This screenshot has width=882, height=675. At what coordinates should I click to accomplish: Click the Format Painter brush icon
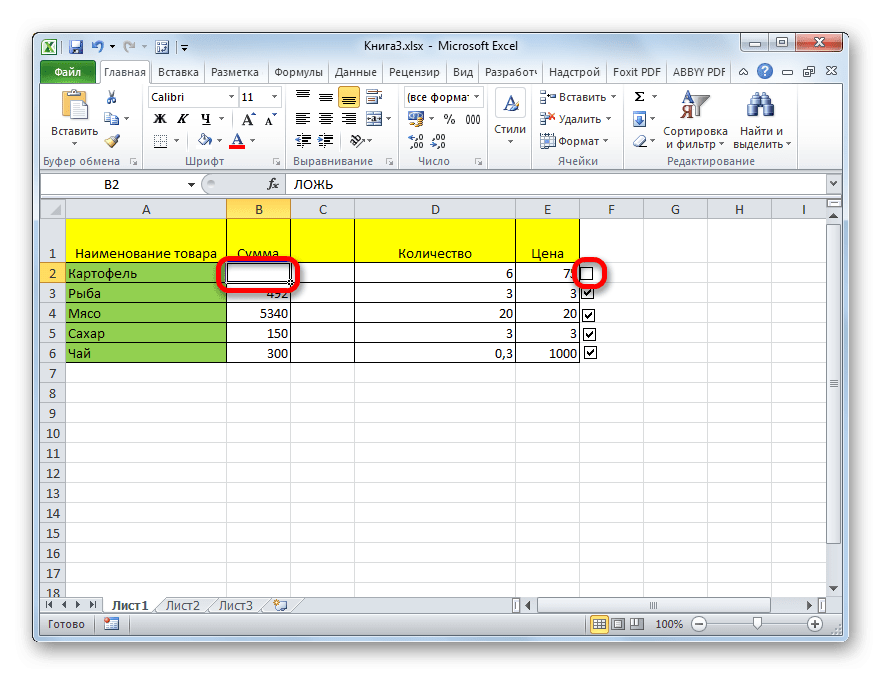[112, 141]
